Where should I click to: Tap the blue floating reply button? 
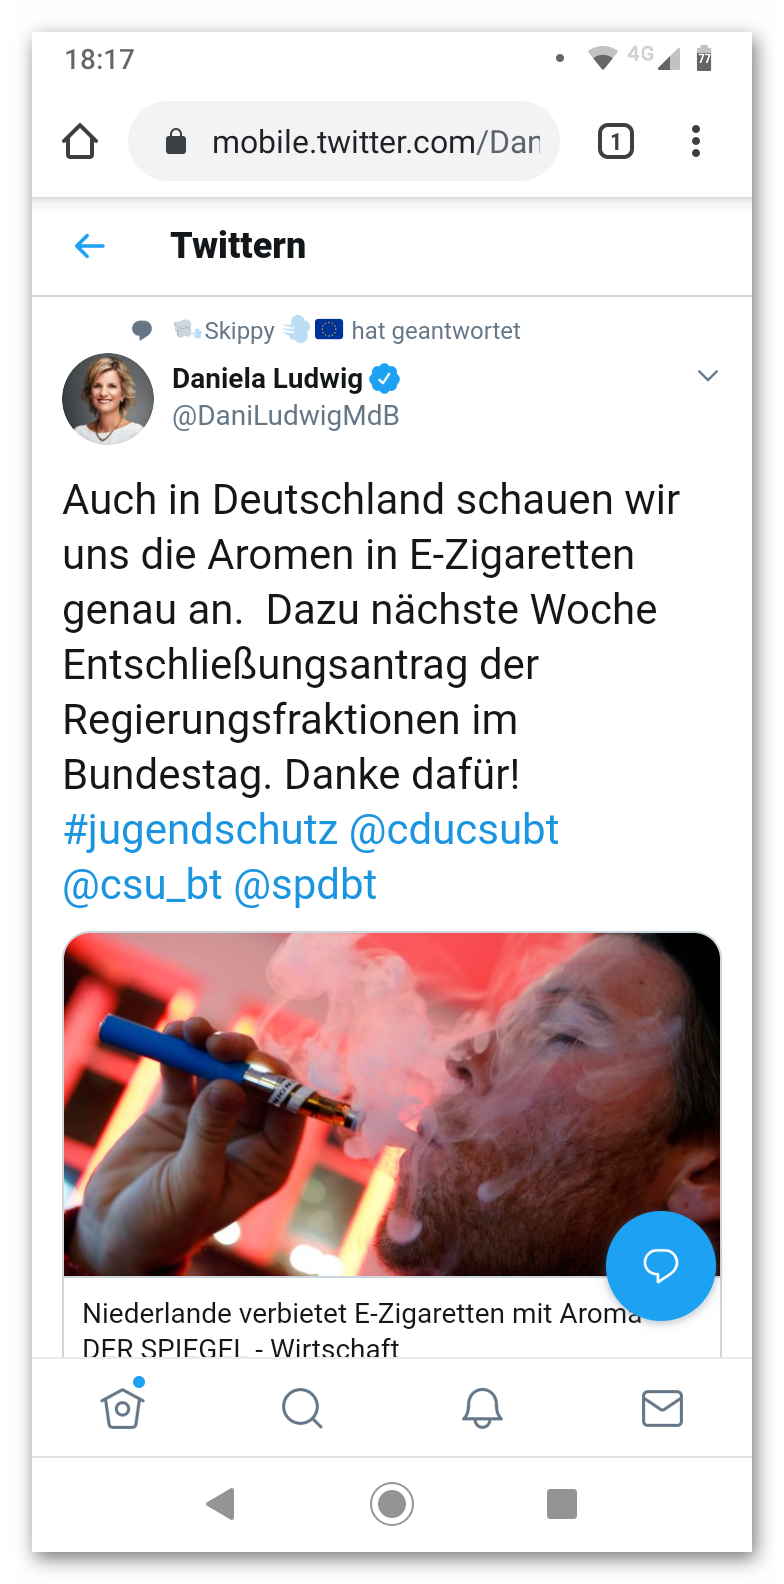tap(661, 1266)
